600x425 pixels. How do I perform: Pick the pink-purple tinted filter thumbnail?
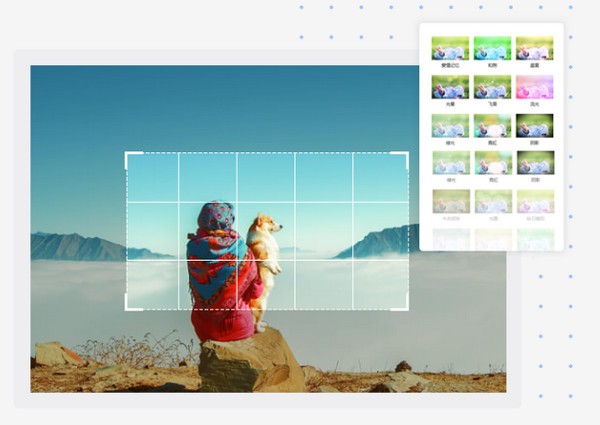click(534, 87)
